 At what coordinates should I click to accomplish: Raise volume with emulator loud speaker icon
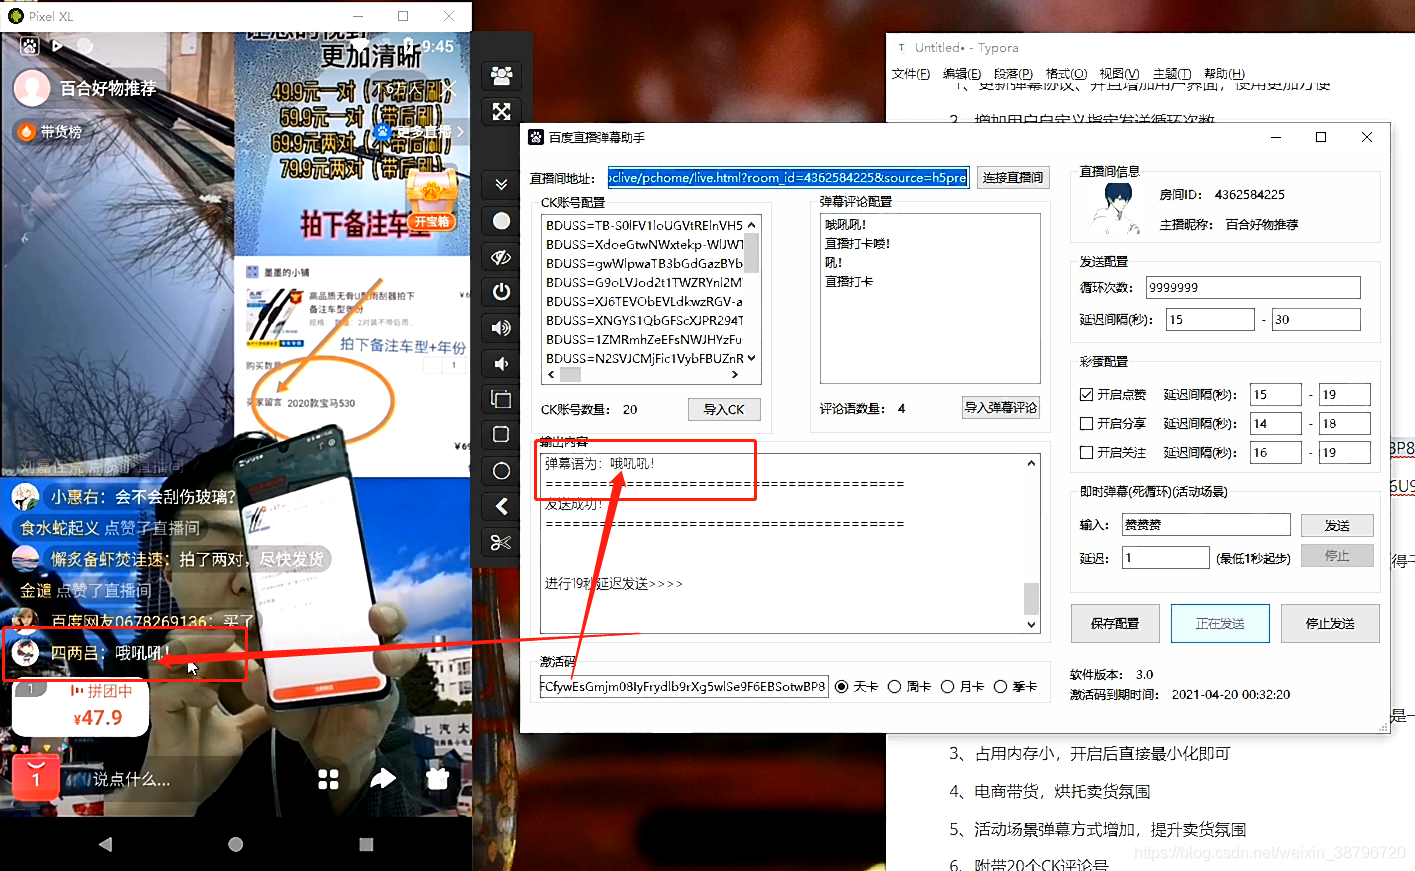coord(502,328)
